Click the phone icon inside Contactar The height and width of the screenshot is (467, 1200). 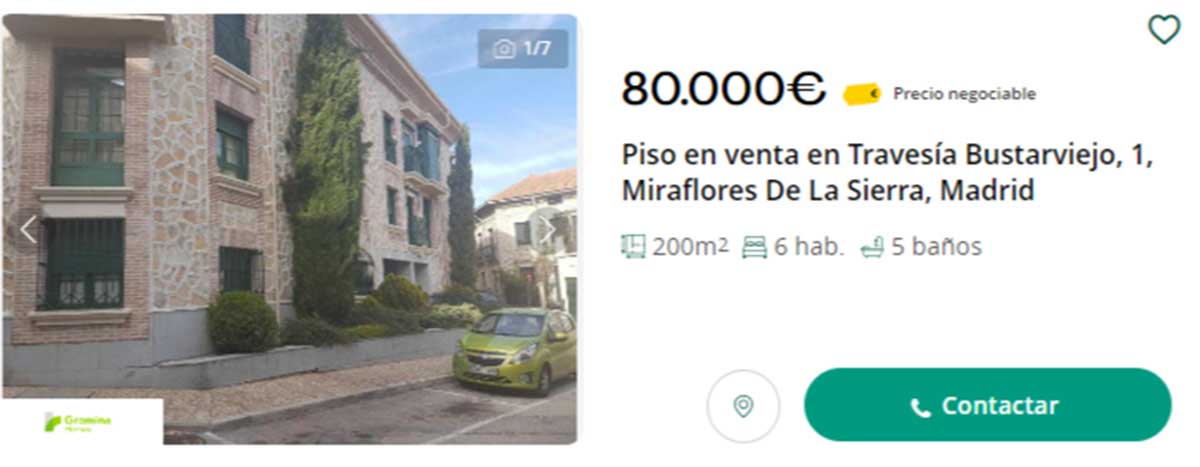pos(921,407)
